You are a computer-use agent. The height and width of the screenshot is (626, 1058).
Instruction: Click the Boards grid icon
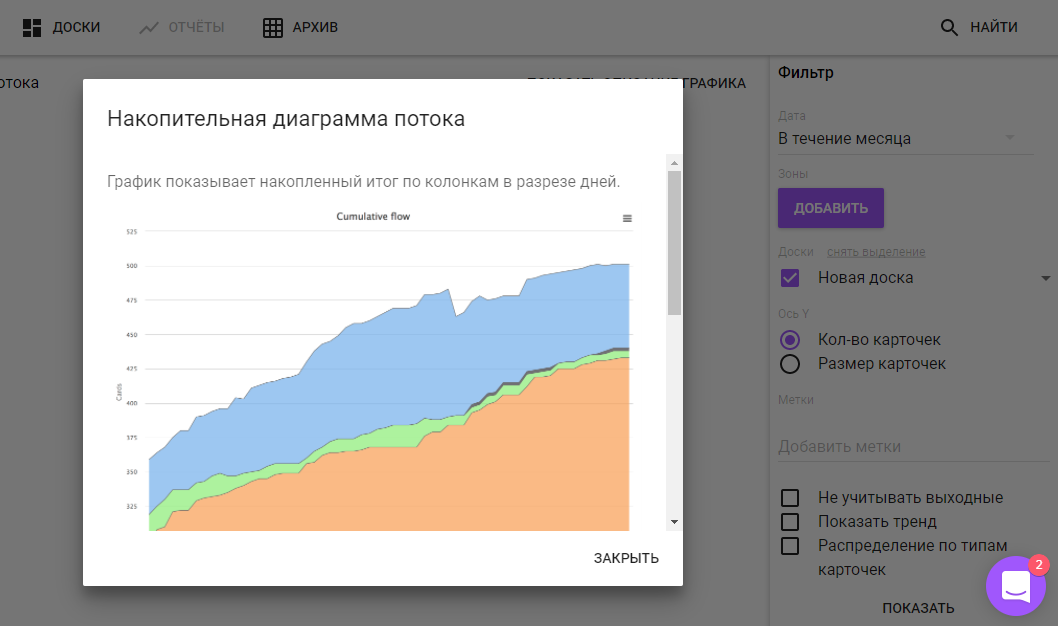(32, 28)
